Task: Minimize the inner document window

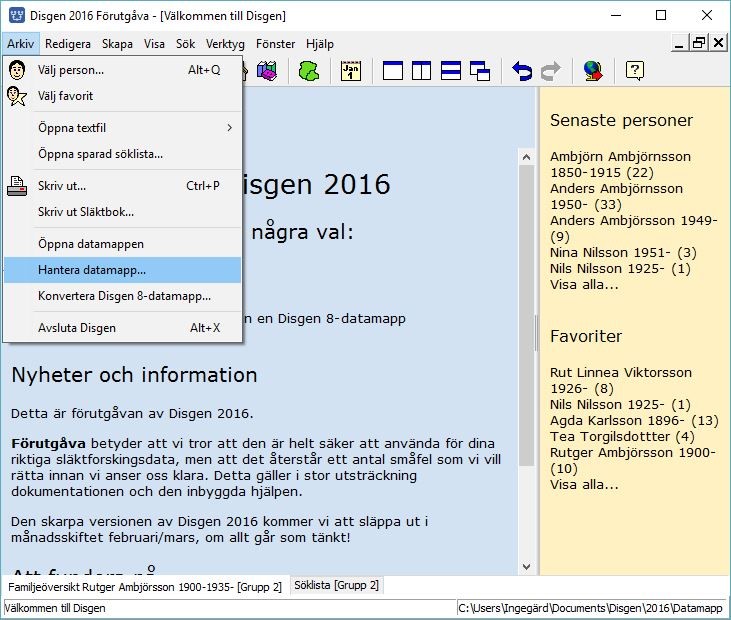Action: point(679,43)
